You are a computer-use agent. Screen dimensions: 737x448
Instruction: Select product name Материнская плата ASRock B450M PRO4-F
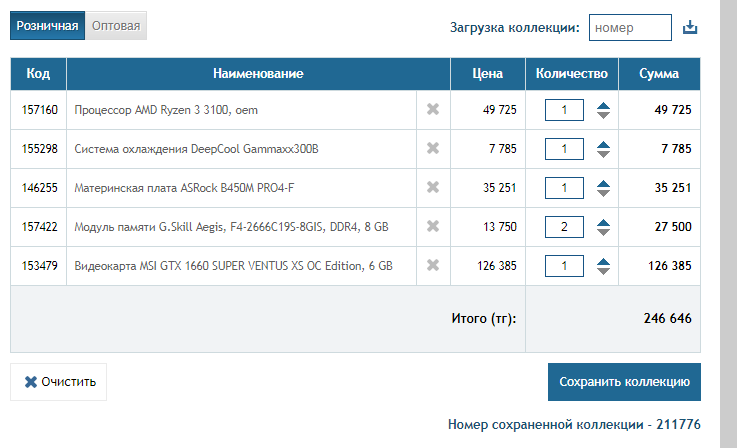184,188
